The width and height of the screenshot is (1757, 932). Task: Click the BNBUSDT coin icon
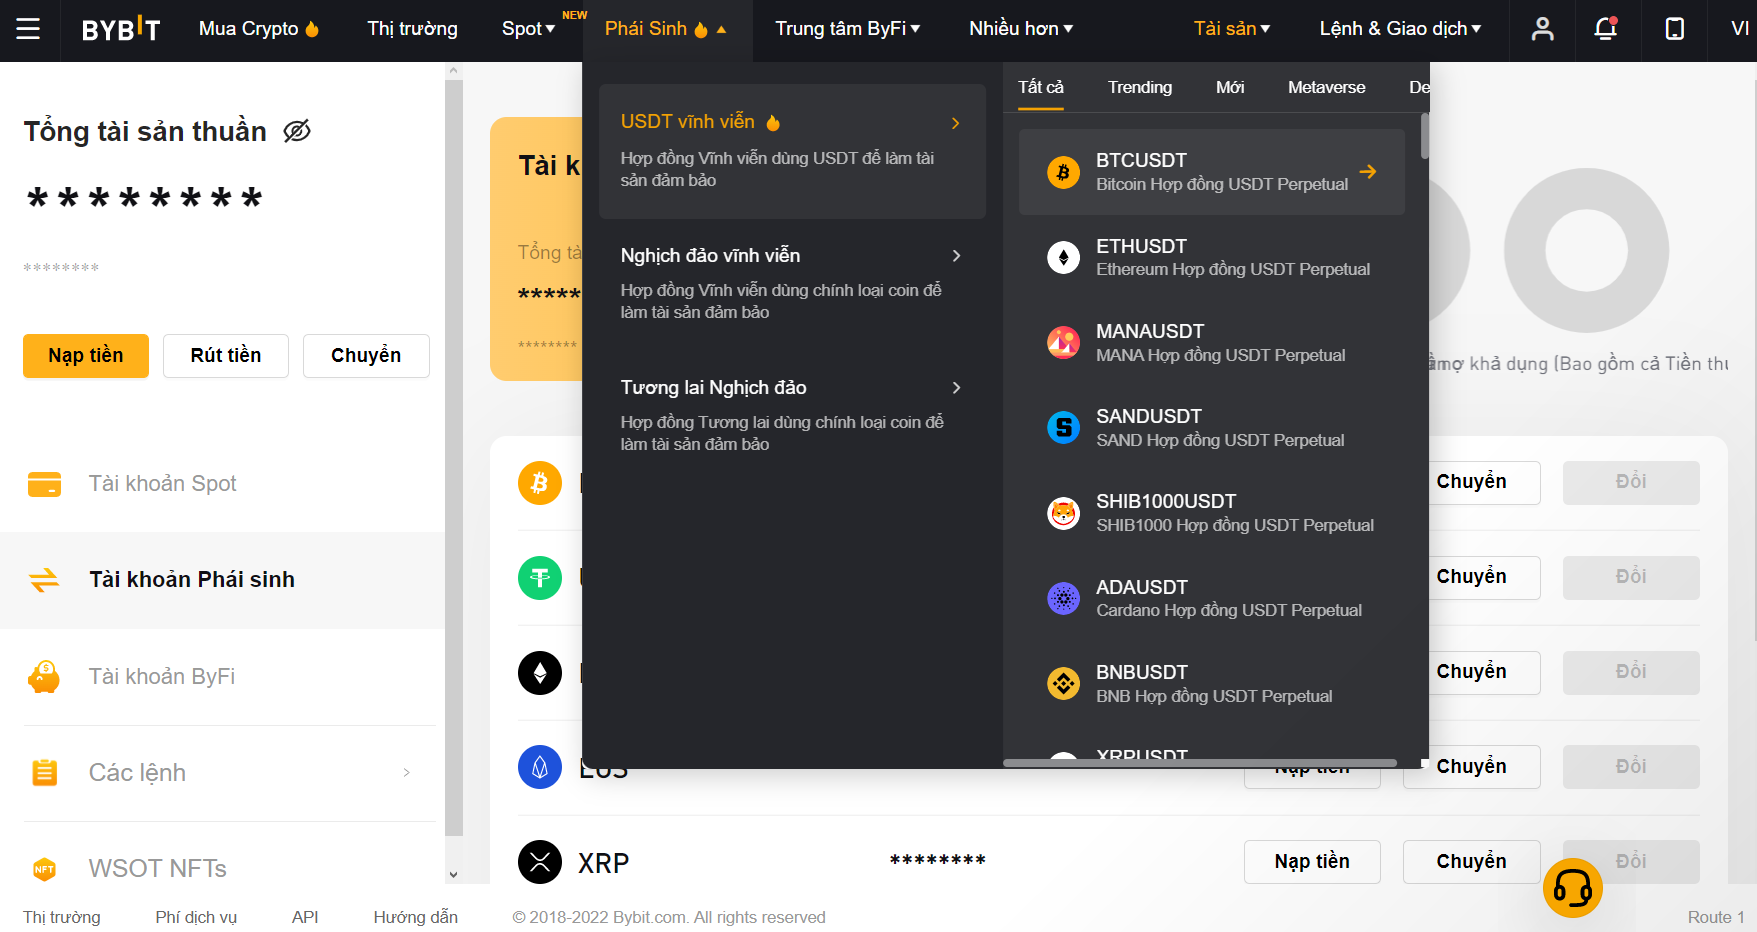coord(1063,684)
